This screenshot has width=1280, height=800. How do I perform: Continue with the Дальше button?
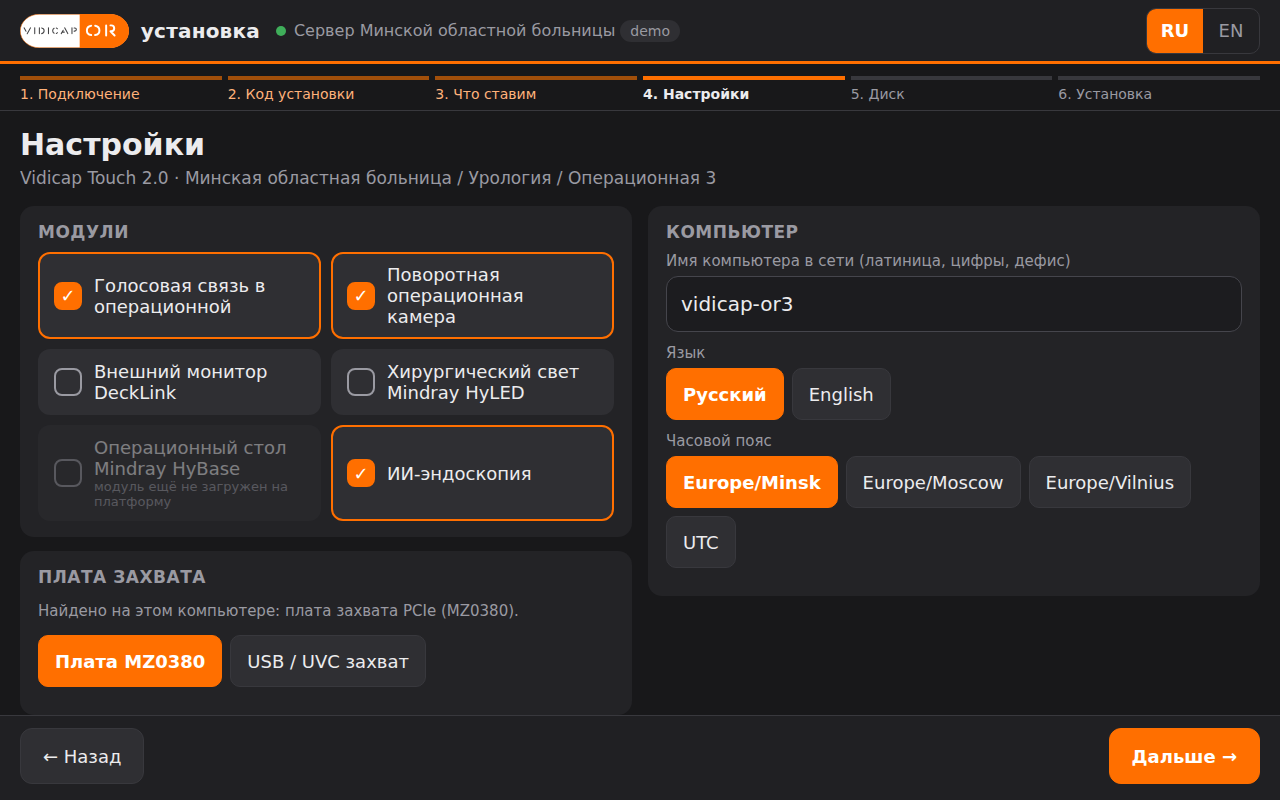pos(1184,756)
